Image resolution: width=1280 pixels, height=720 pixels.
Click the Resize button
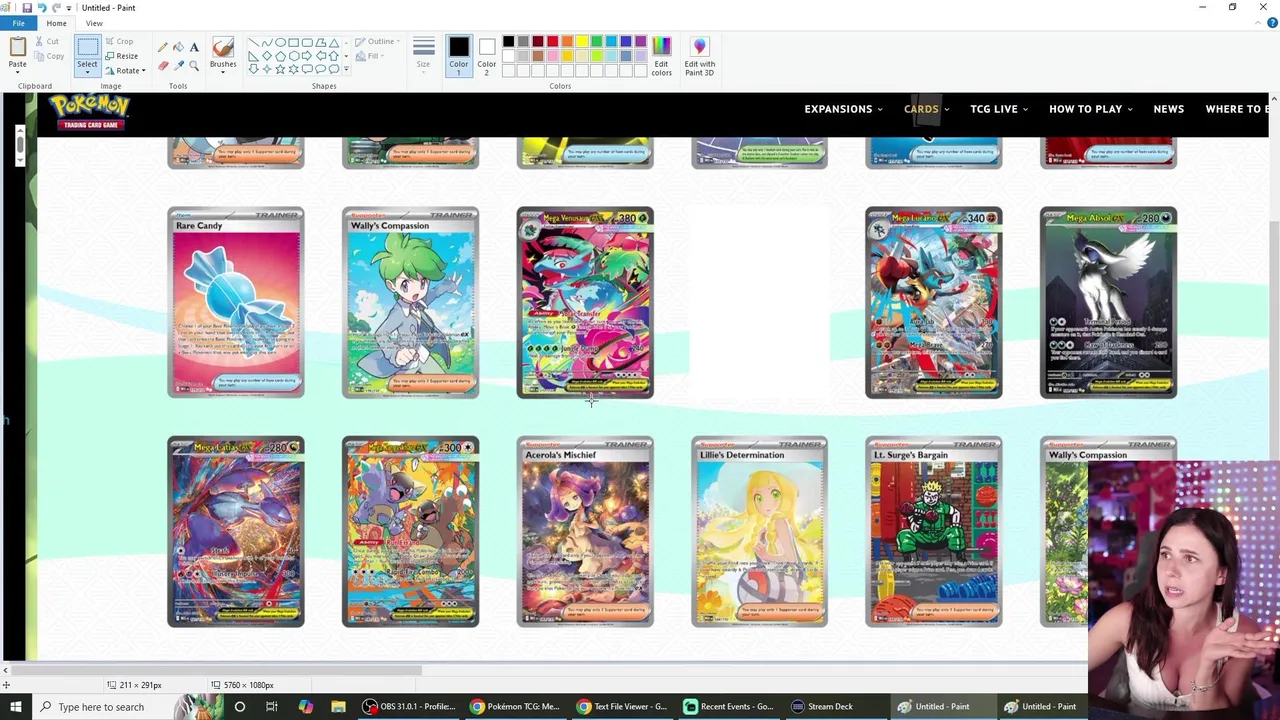tap(120, 56)
